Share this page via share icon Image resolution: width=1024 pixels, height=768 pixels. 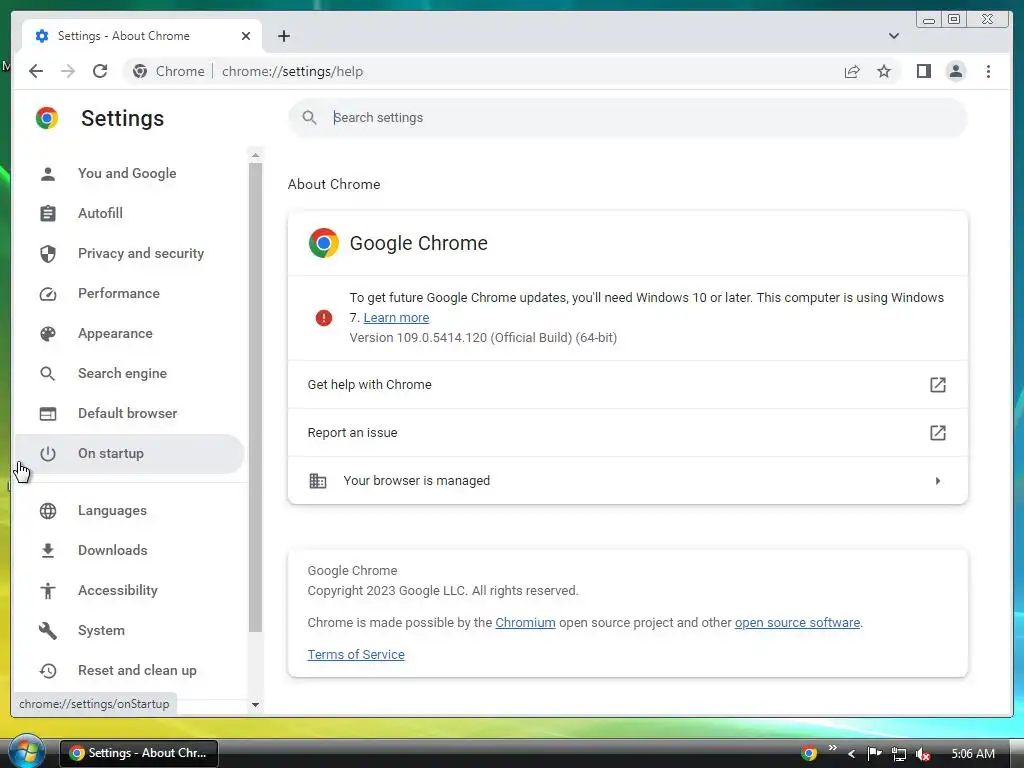tap(852, 71)
